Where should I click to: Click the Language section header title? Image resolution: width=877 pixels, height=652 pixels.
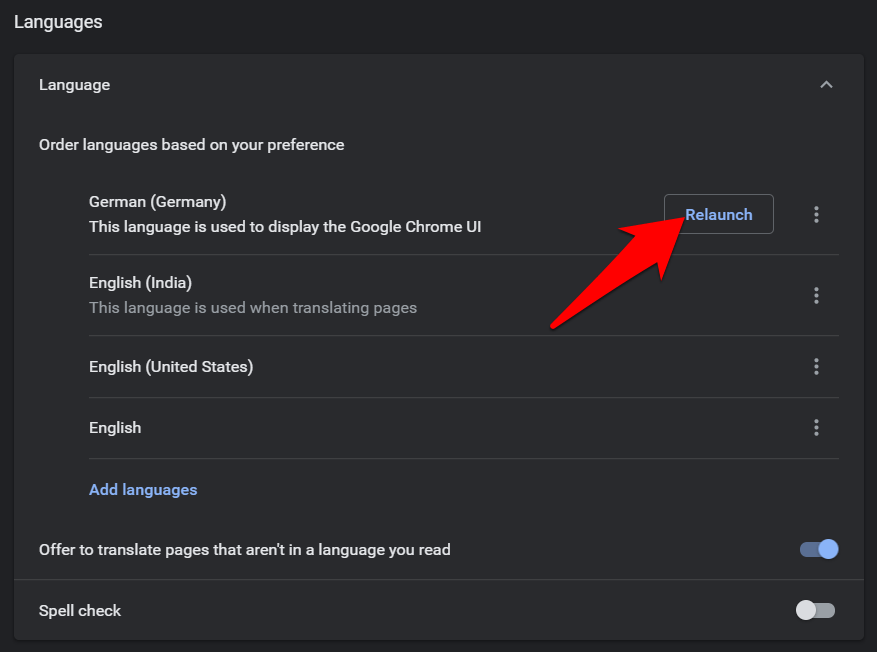(x=74, y=85)
